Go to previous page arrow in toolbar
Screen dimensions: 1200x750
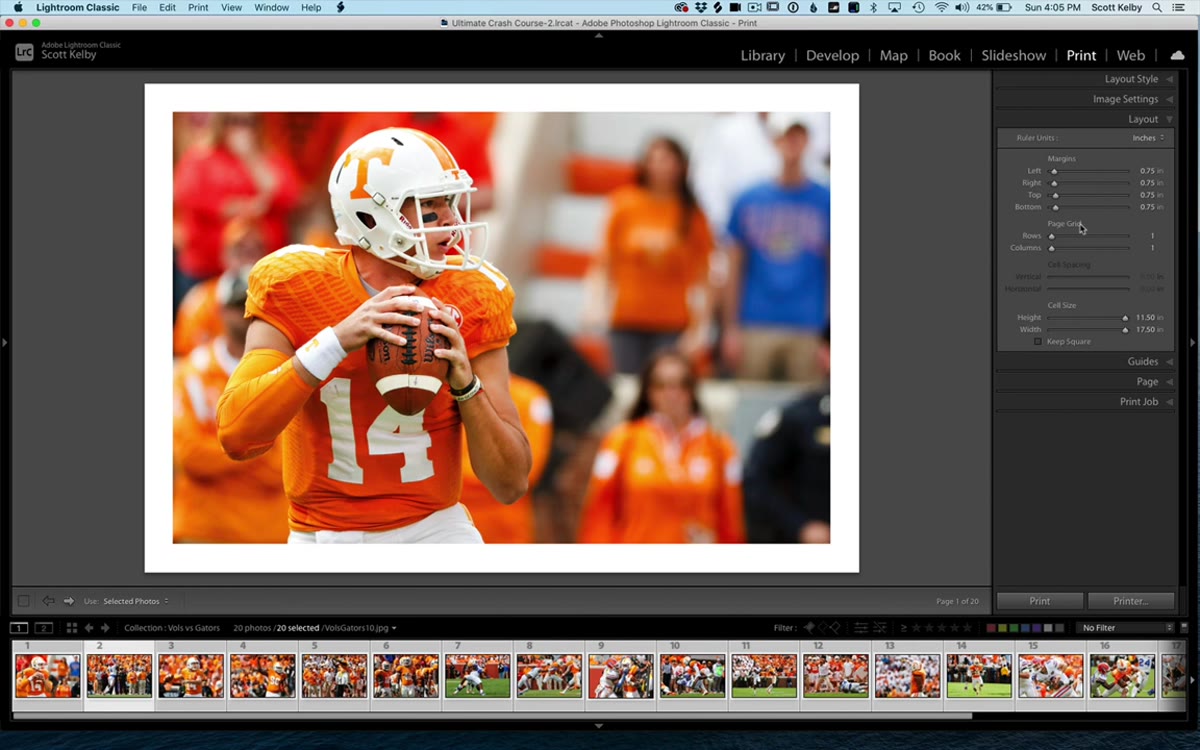48,601
